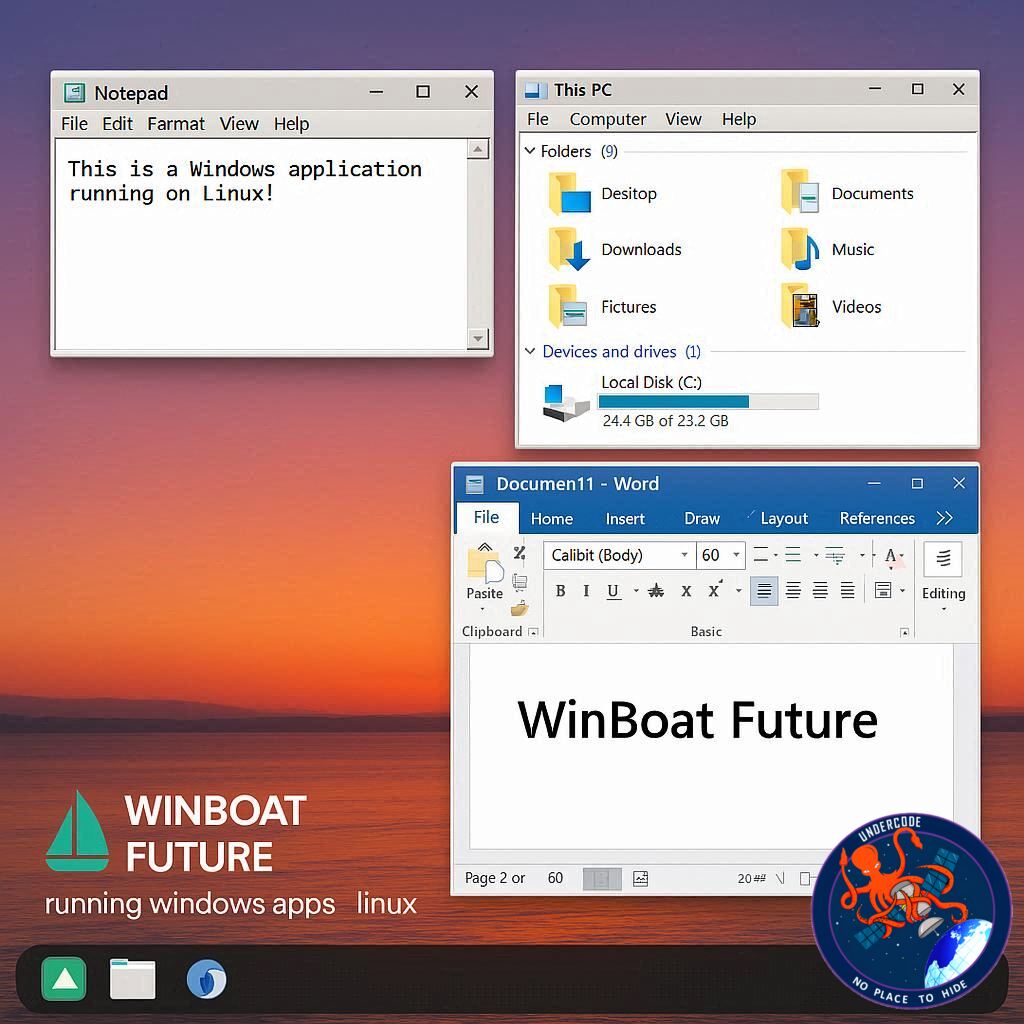Open the Farmat menu in Notepad
The image size is (1024, 1024).
(x=176, y=123)
